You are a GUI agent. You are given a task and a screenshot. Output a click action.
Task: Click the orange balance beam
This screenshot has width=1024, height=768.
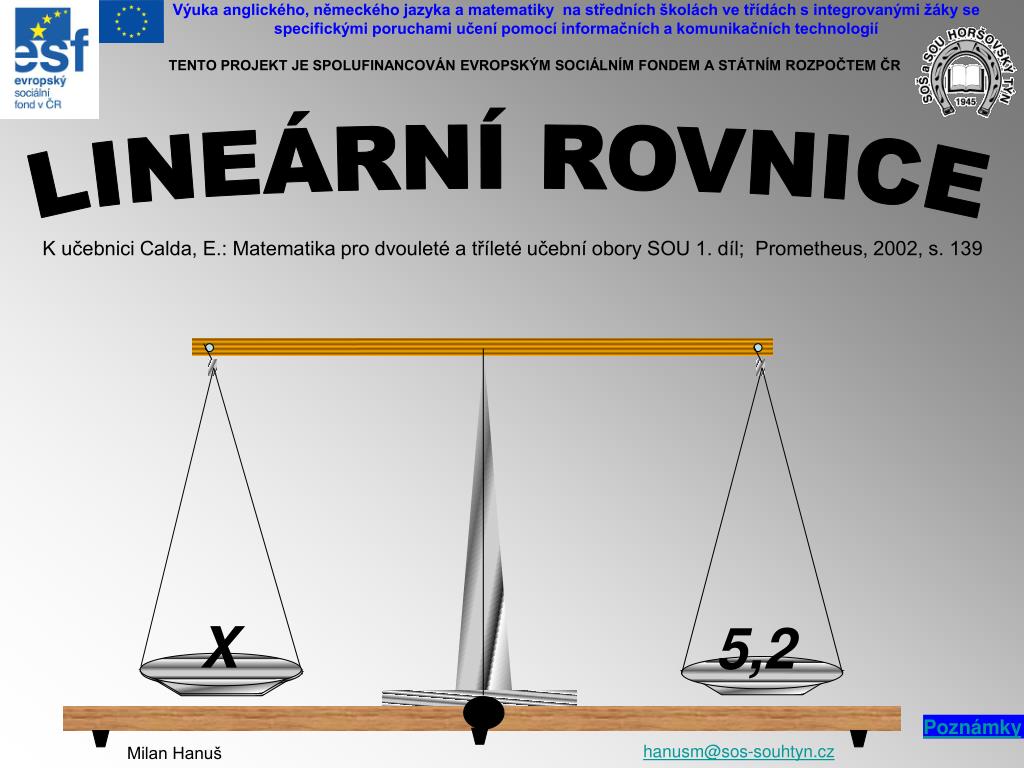pyautogui.click(x=482, y=347)
